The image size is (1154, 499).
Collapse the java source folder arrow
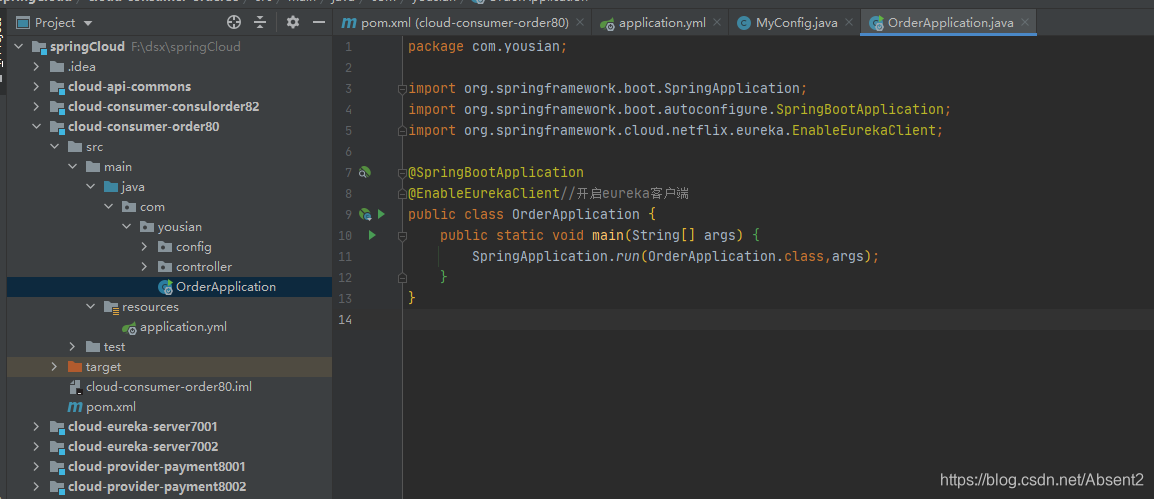tap(91, 186)
